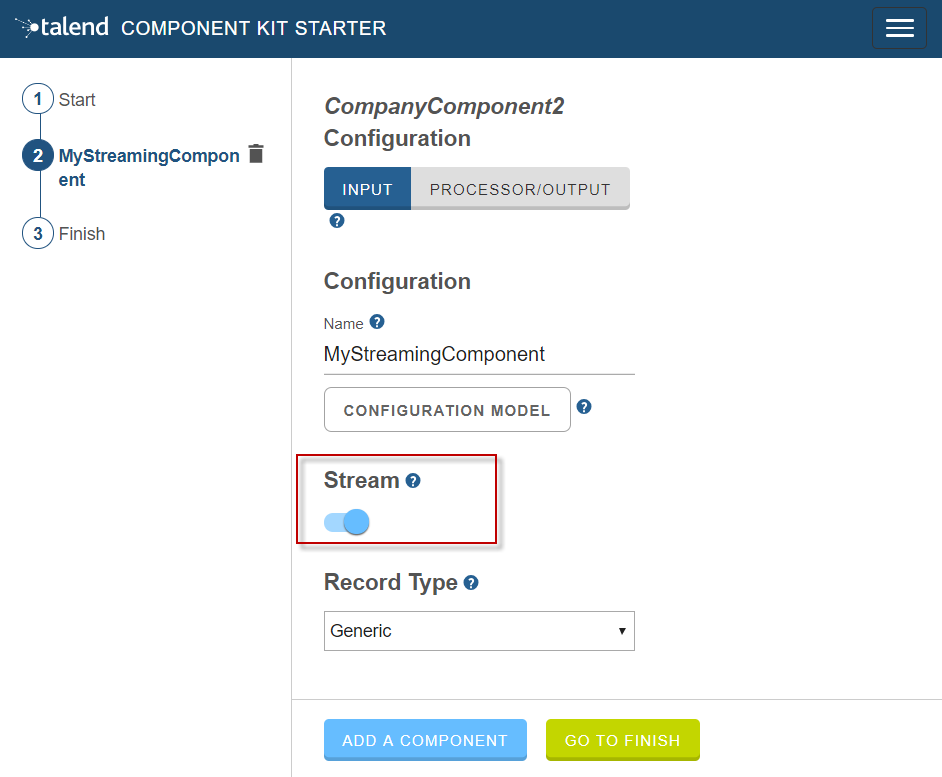Click the component Name text field
Screen dimensions: 942x777
click(x=479, y=354)
